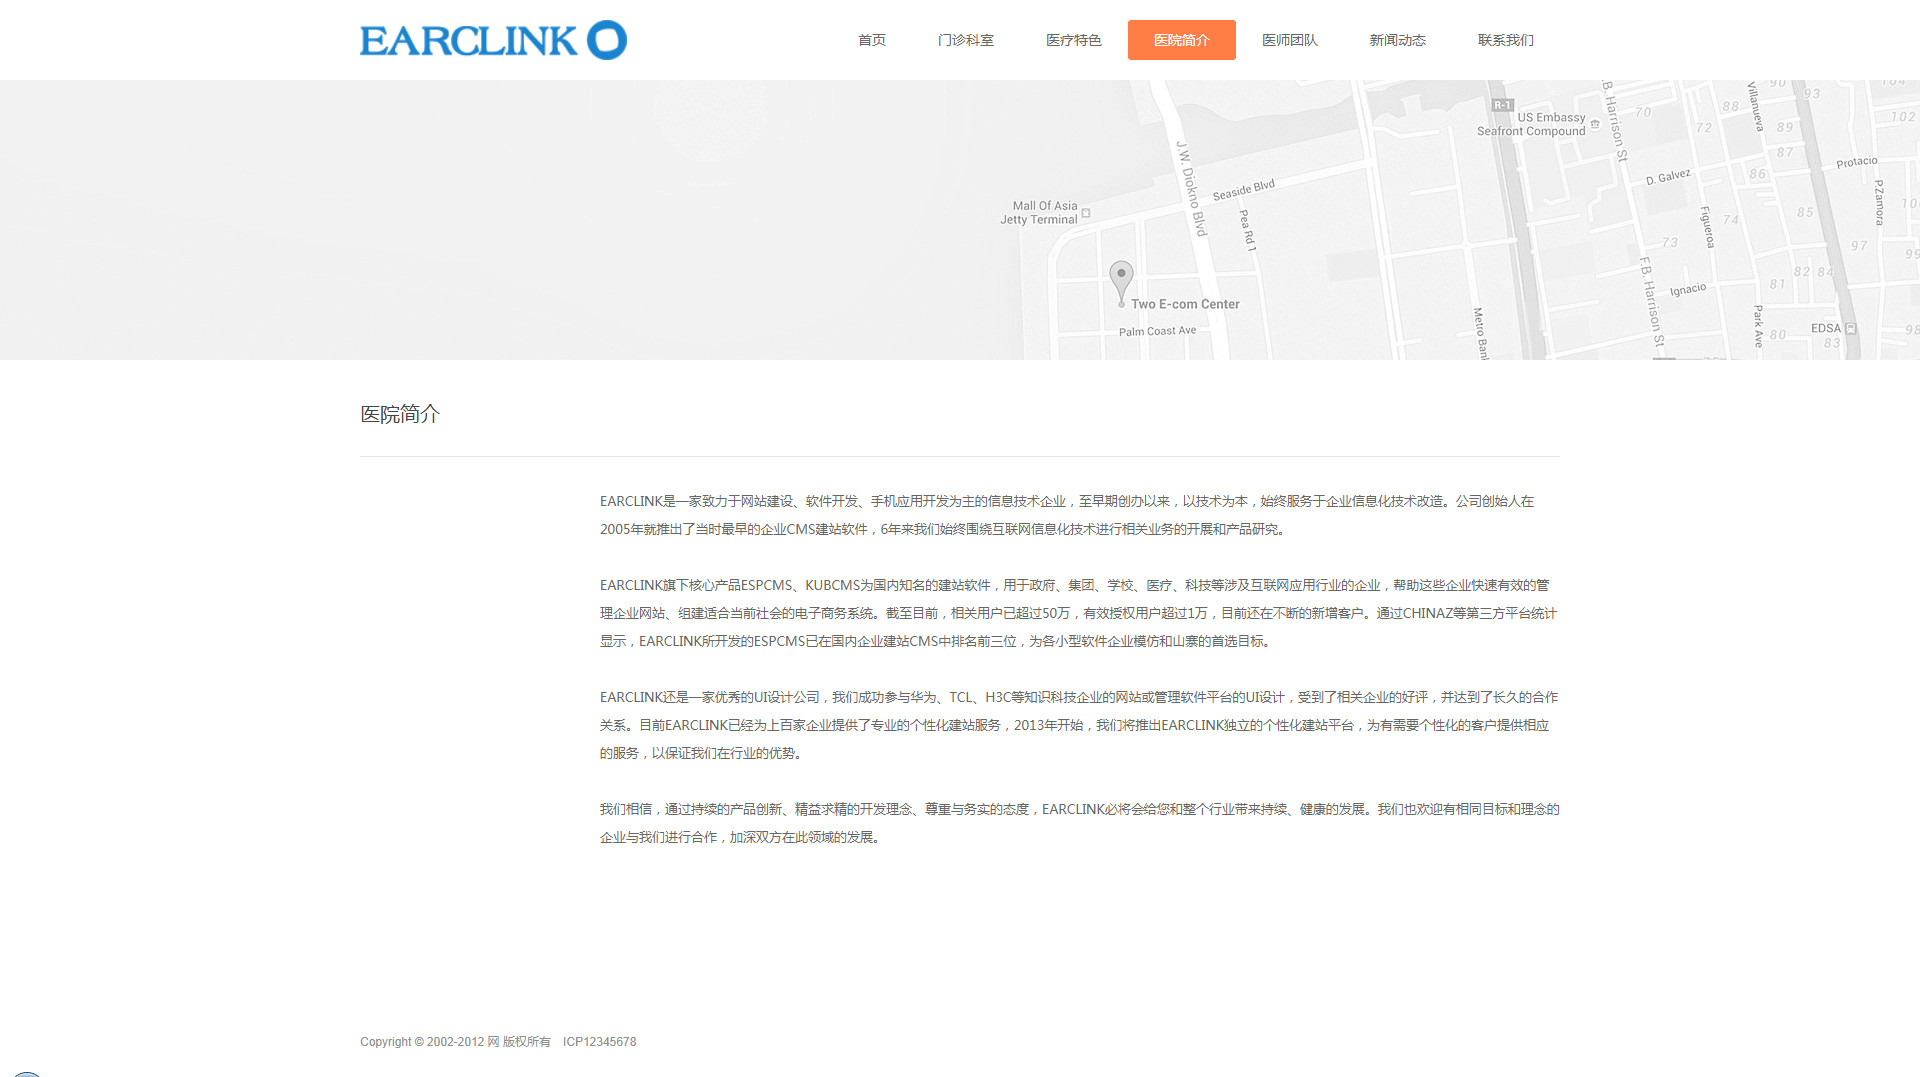Open the 新闻动态 news menu item
The image size is (1920, 1077).
coord(1397,40)
